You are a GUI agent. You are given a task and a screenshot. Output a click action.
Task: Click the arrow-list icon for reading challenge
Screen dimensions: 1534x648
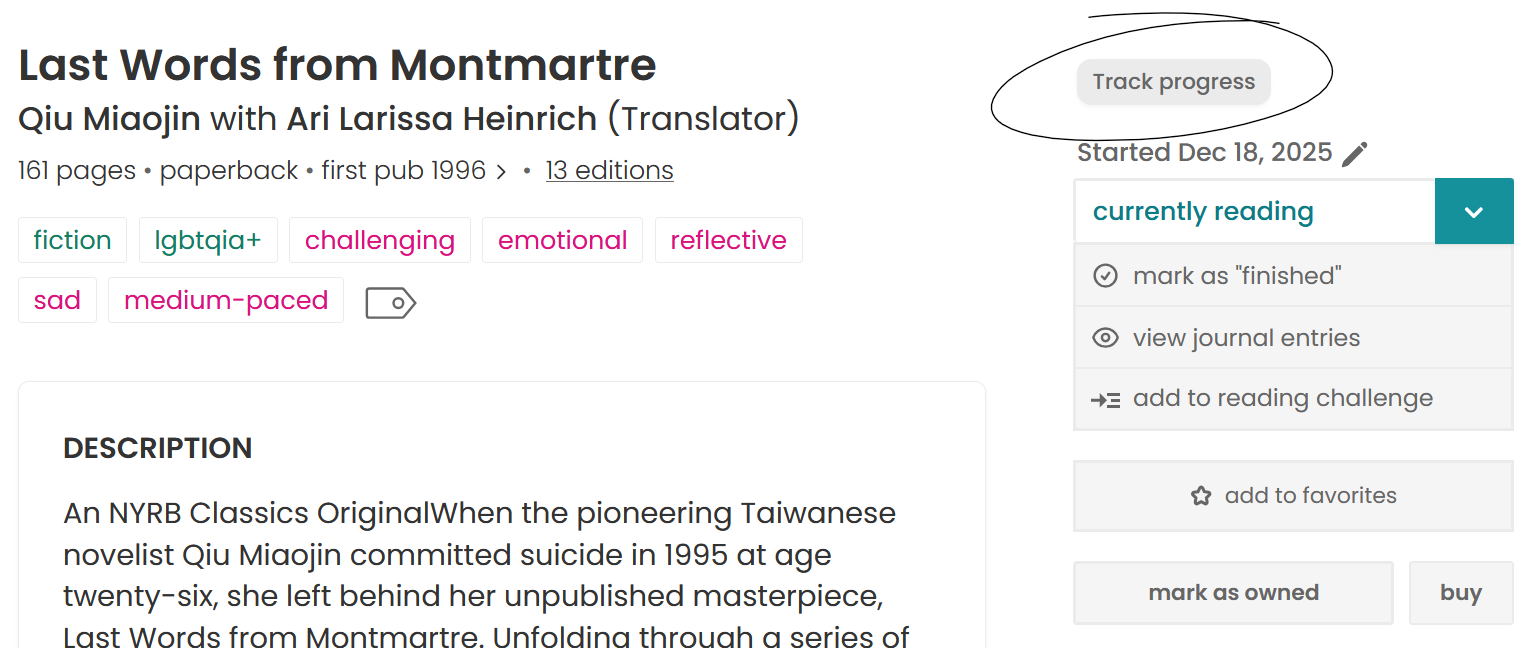click(x=1105, y=400)
